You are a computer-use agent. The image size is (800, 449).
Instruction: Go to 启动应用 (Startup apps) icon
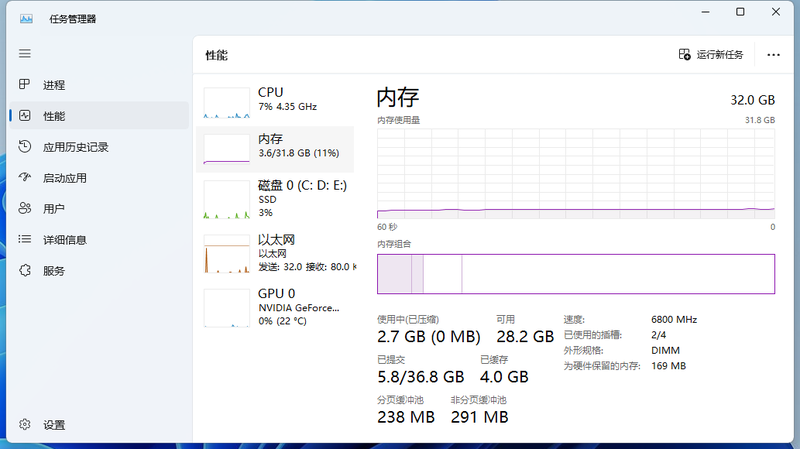click(25, 178)
